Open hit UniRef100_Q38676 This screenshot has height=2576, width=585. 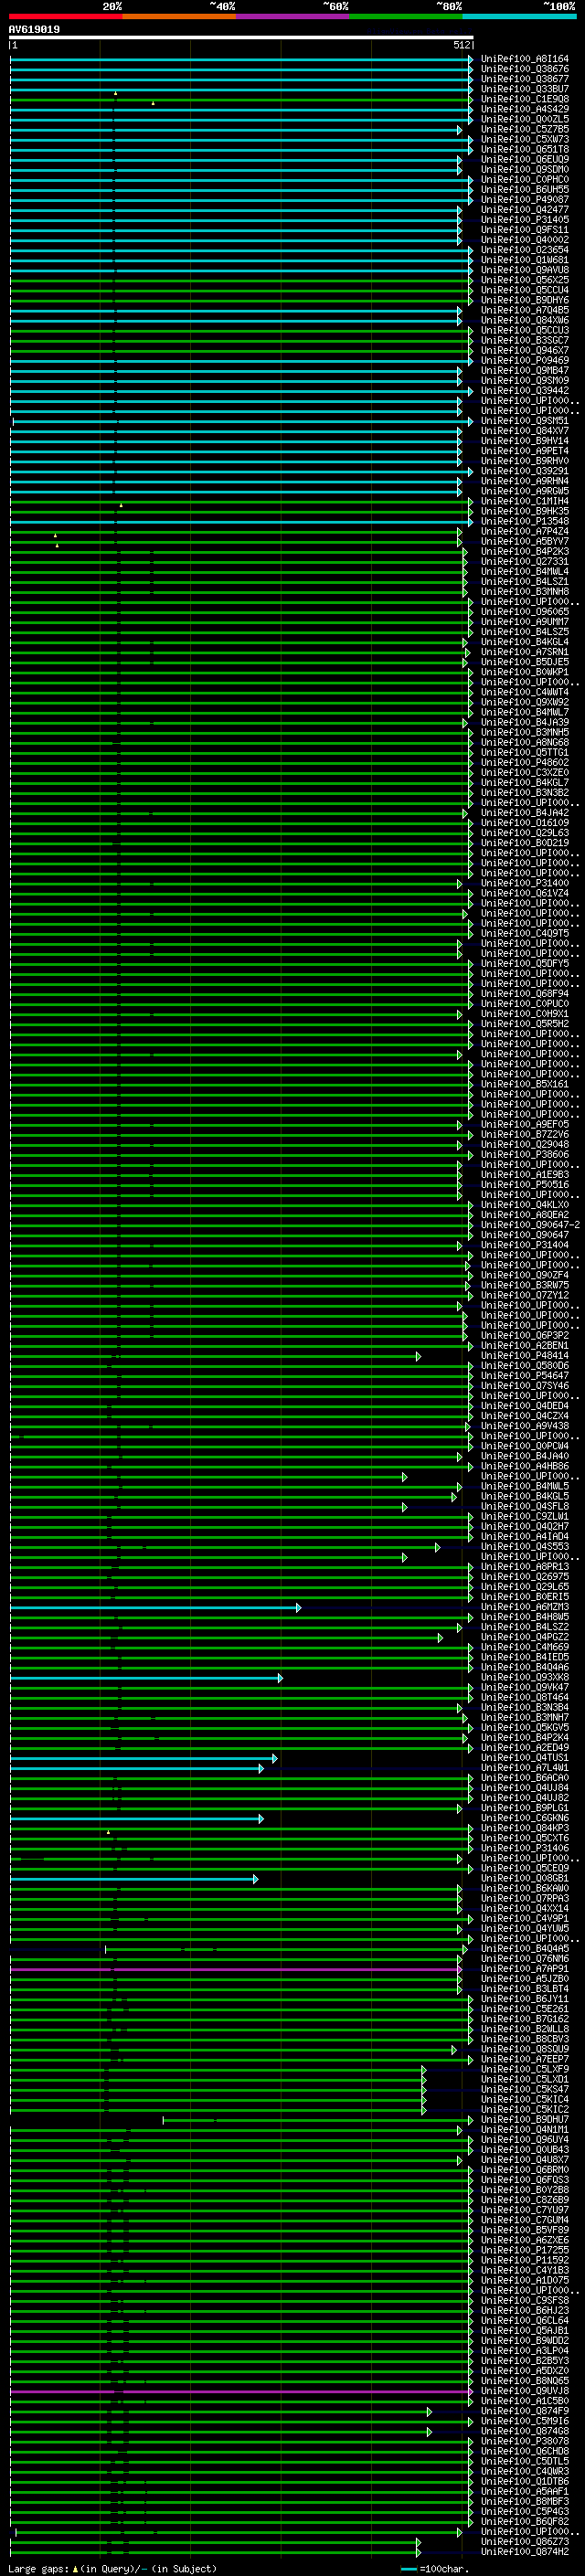tap(525, 69)
